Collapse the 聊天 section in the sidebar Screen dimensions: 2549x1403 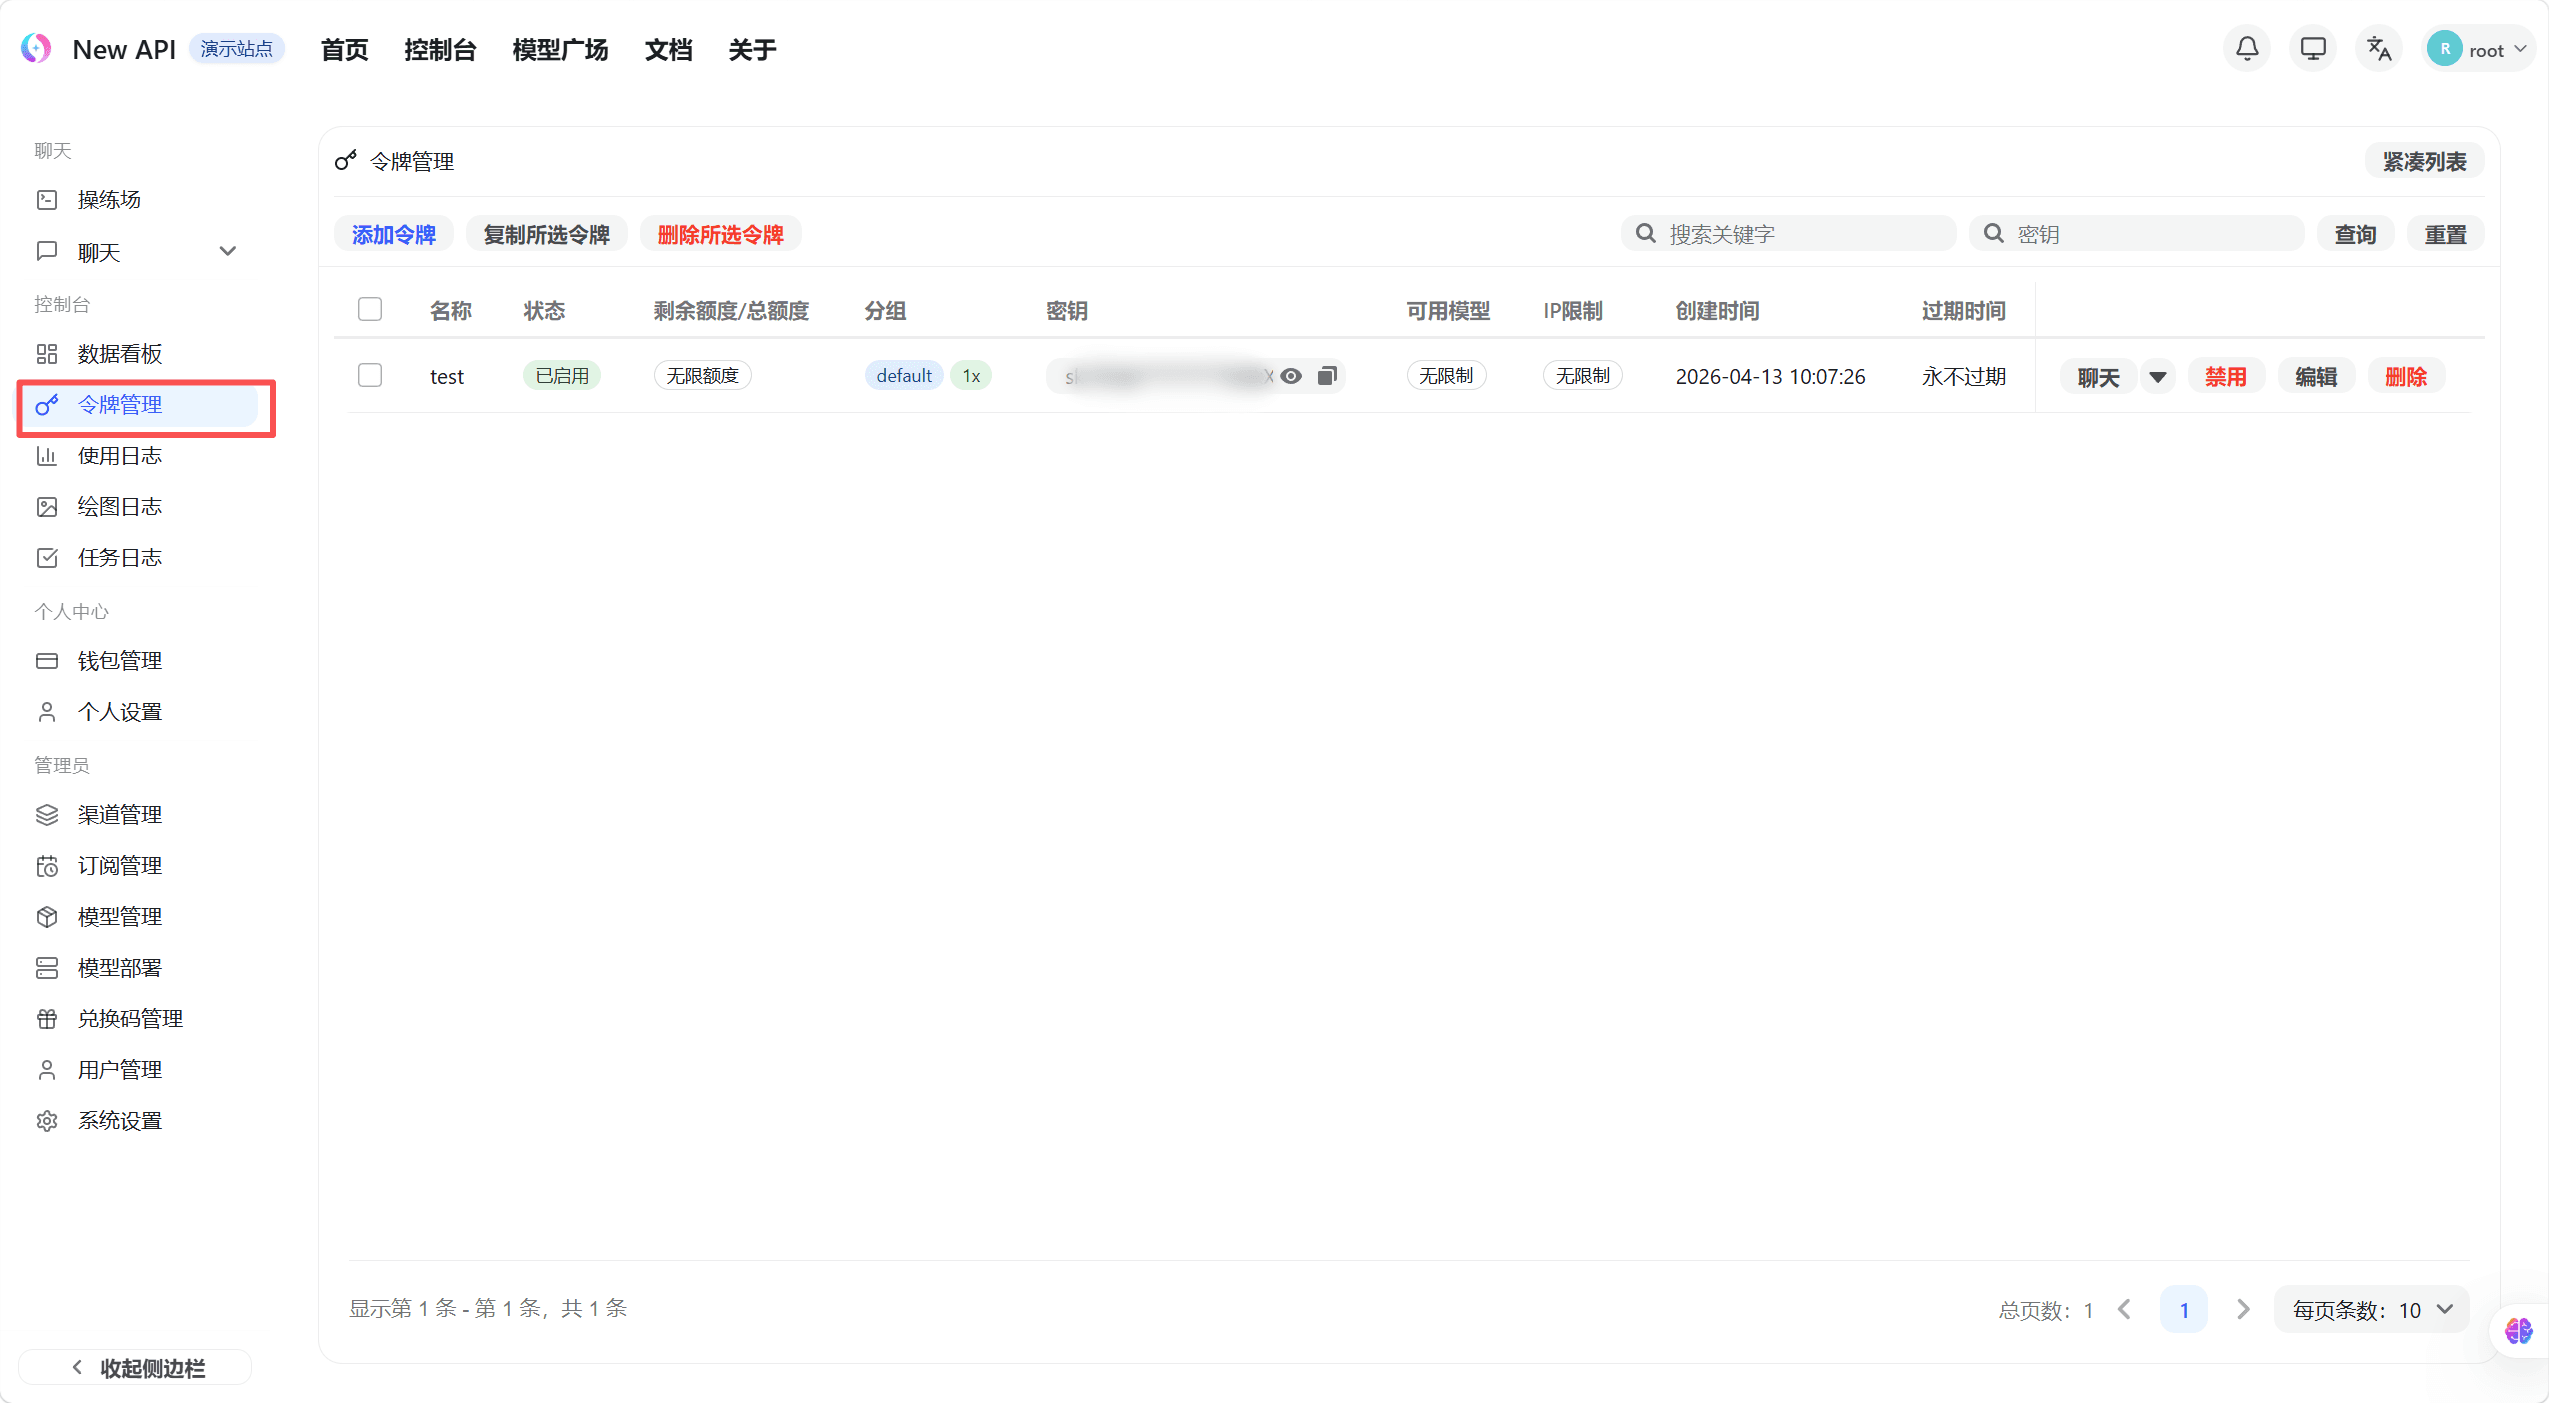click(x=228, y=251)
